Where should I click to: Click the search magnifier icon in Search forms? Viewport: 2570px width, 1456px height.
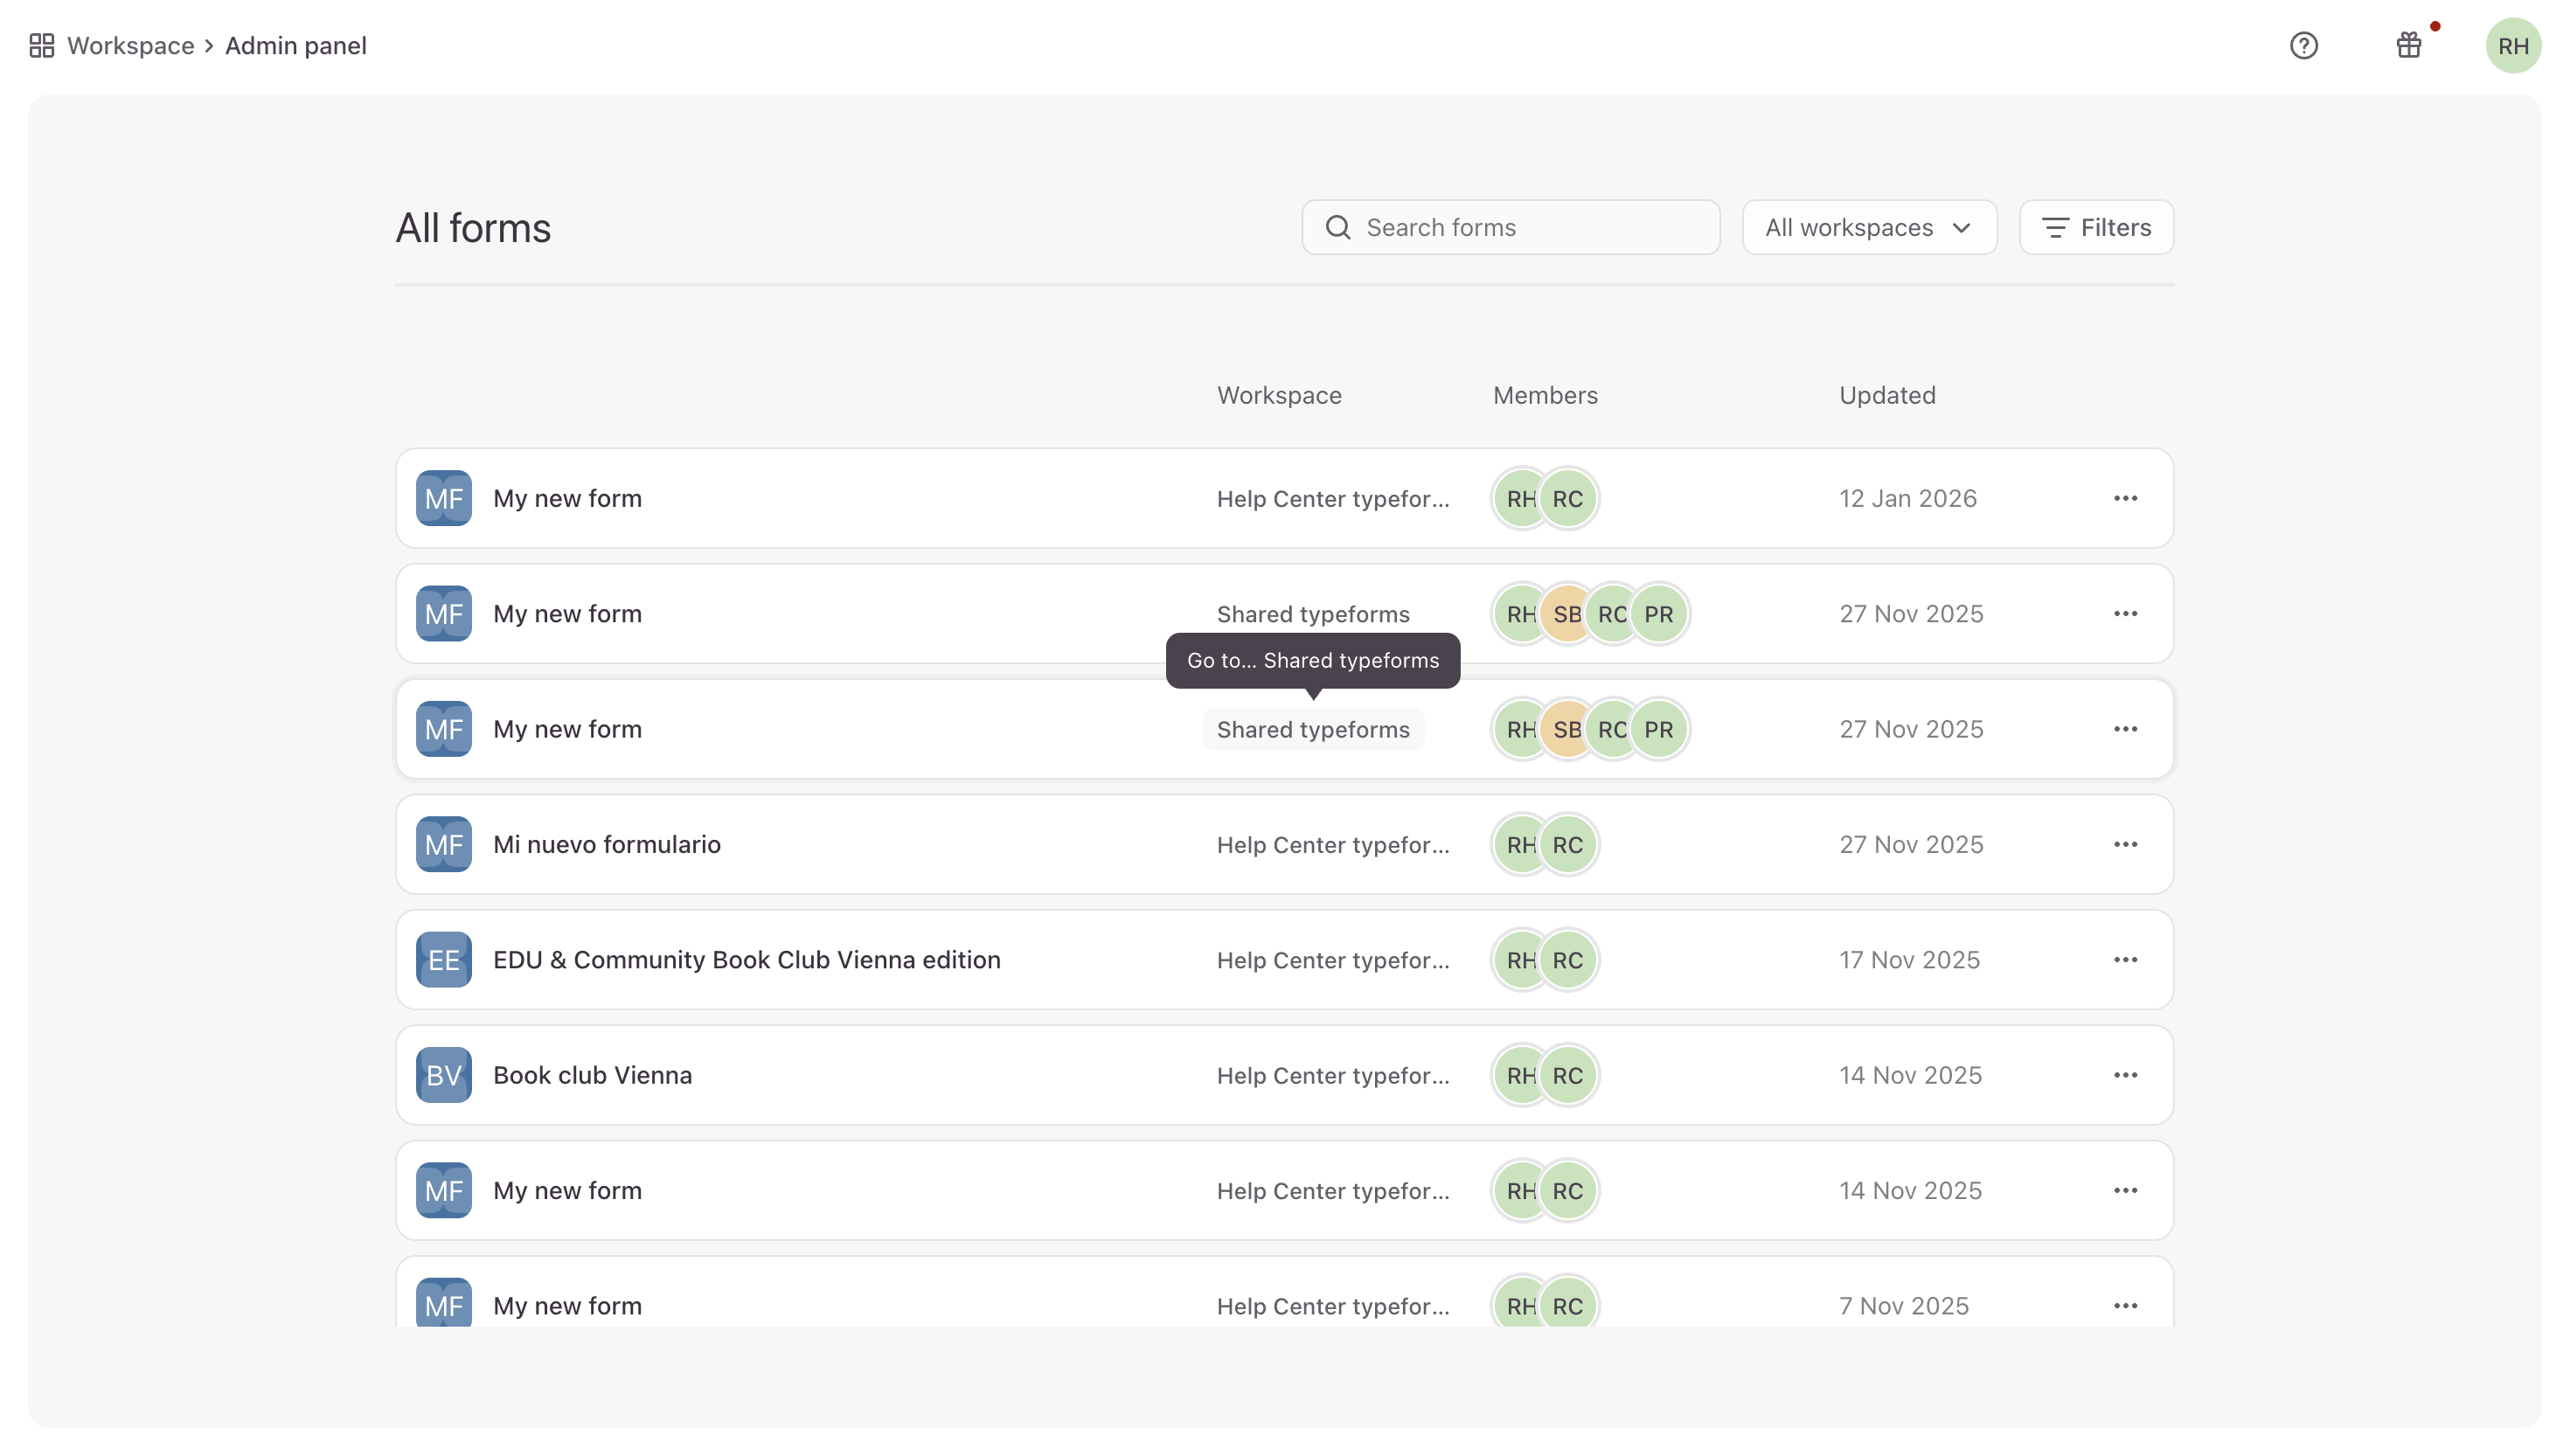pos(1337,227)
